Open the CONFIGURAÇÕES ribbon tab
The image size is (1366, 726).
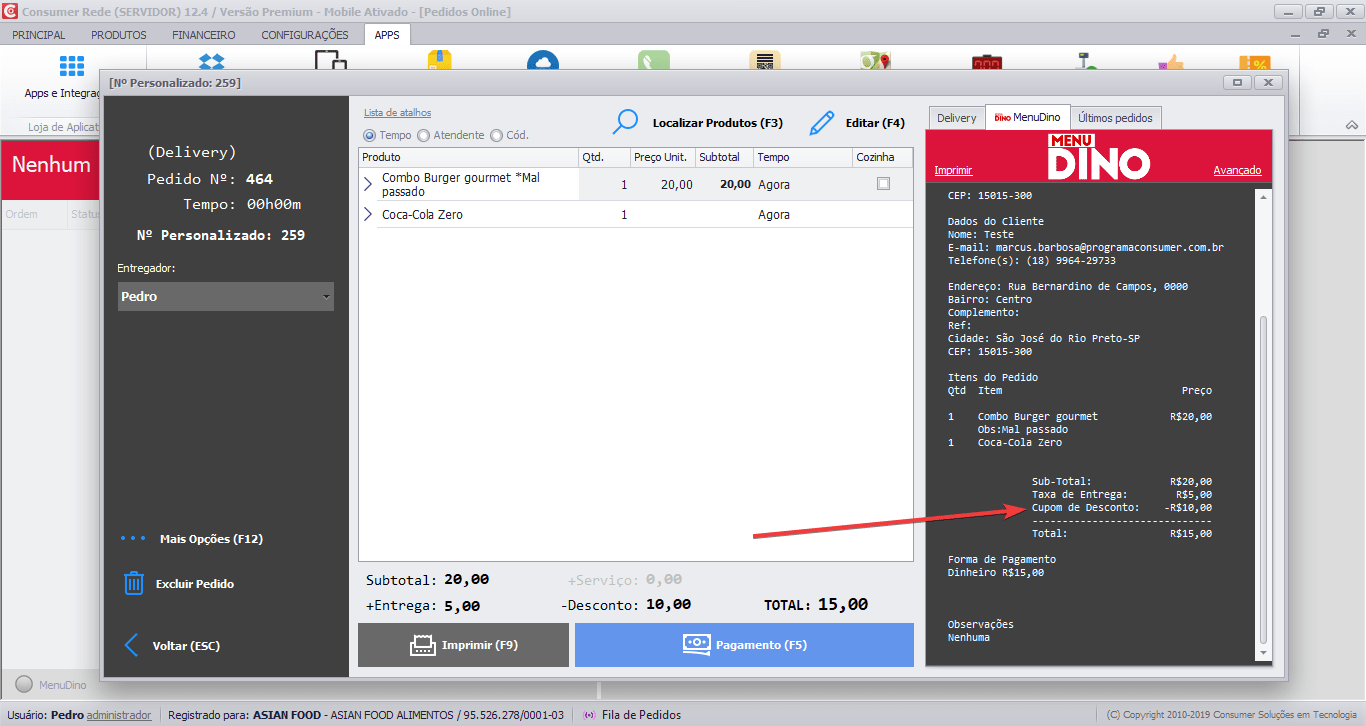click(x=305, y=35)
